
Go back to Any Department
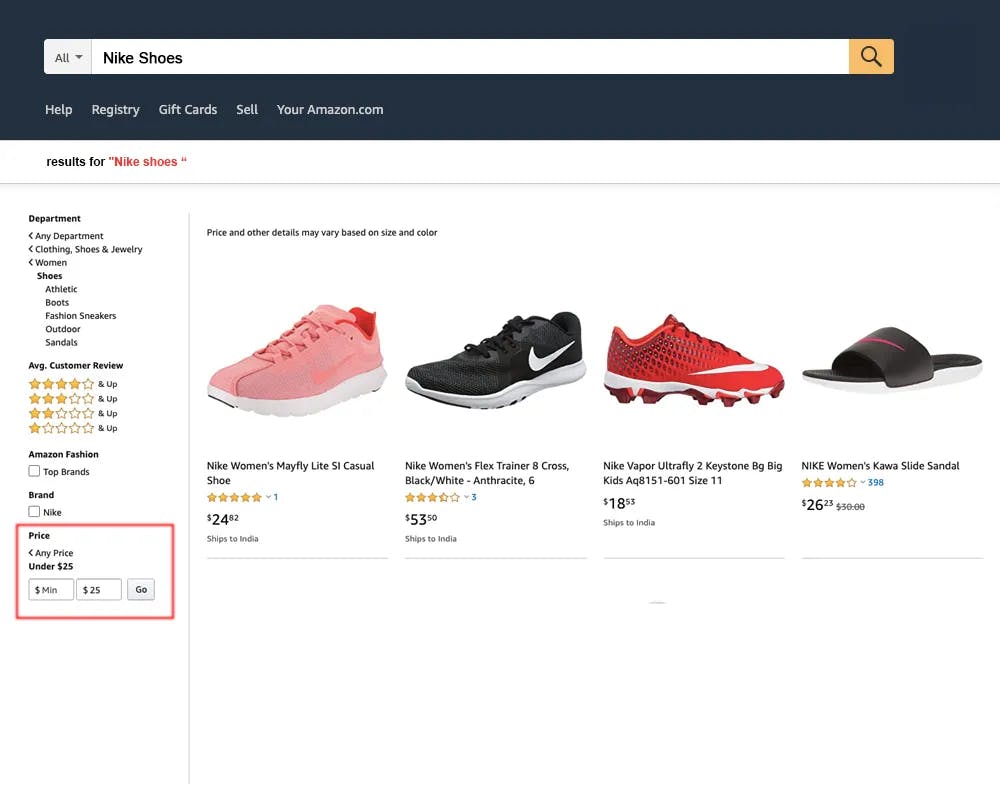click(x=66, y=236)
